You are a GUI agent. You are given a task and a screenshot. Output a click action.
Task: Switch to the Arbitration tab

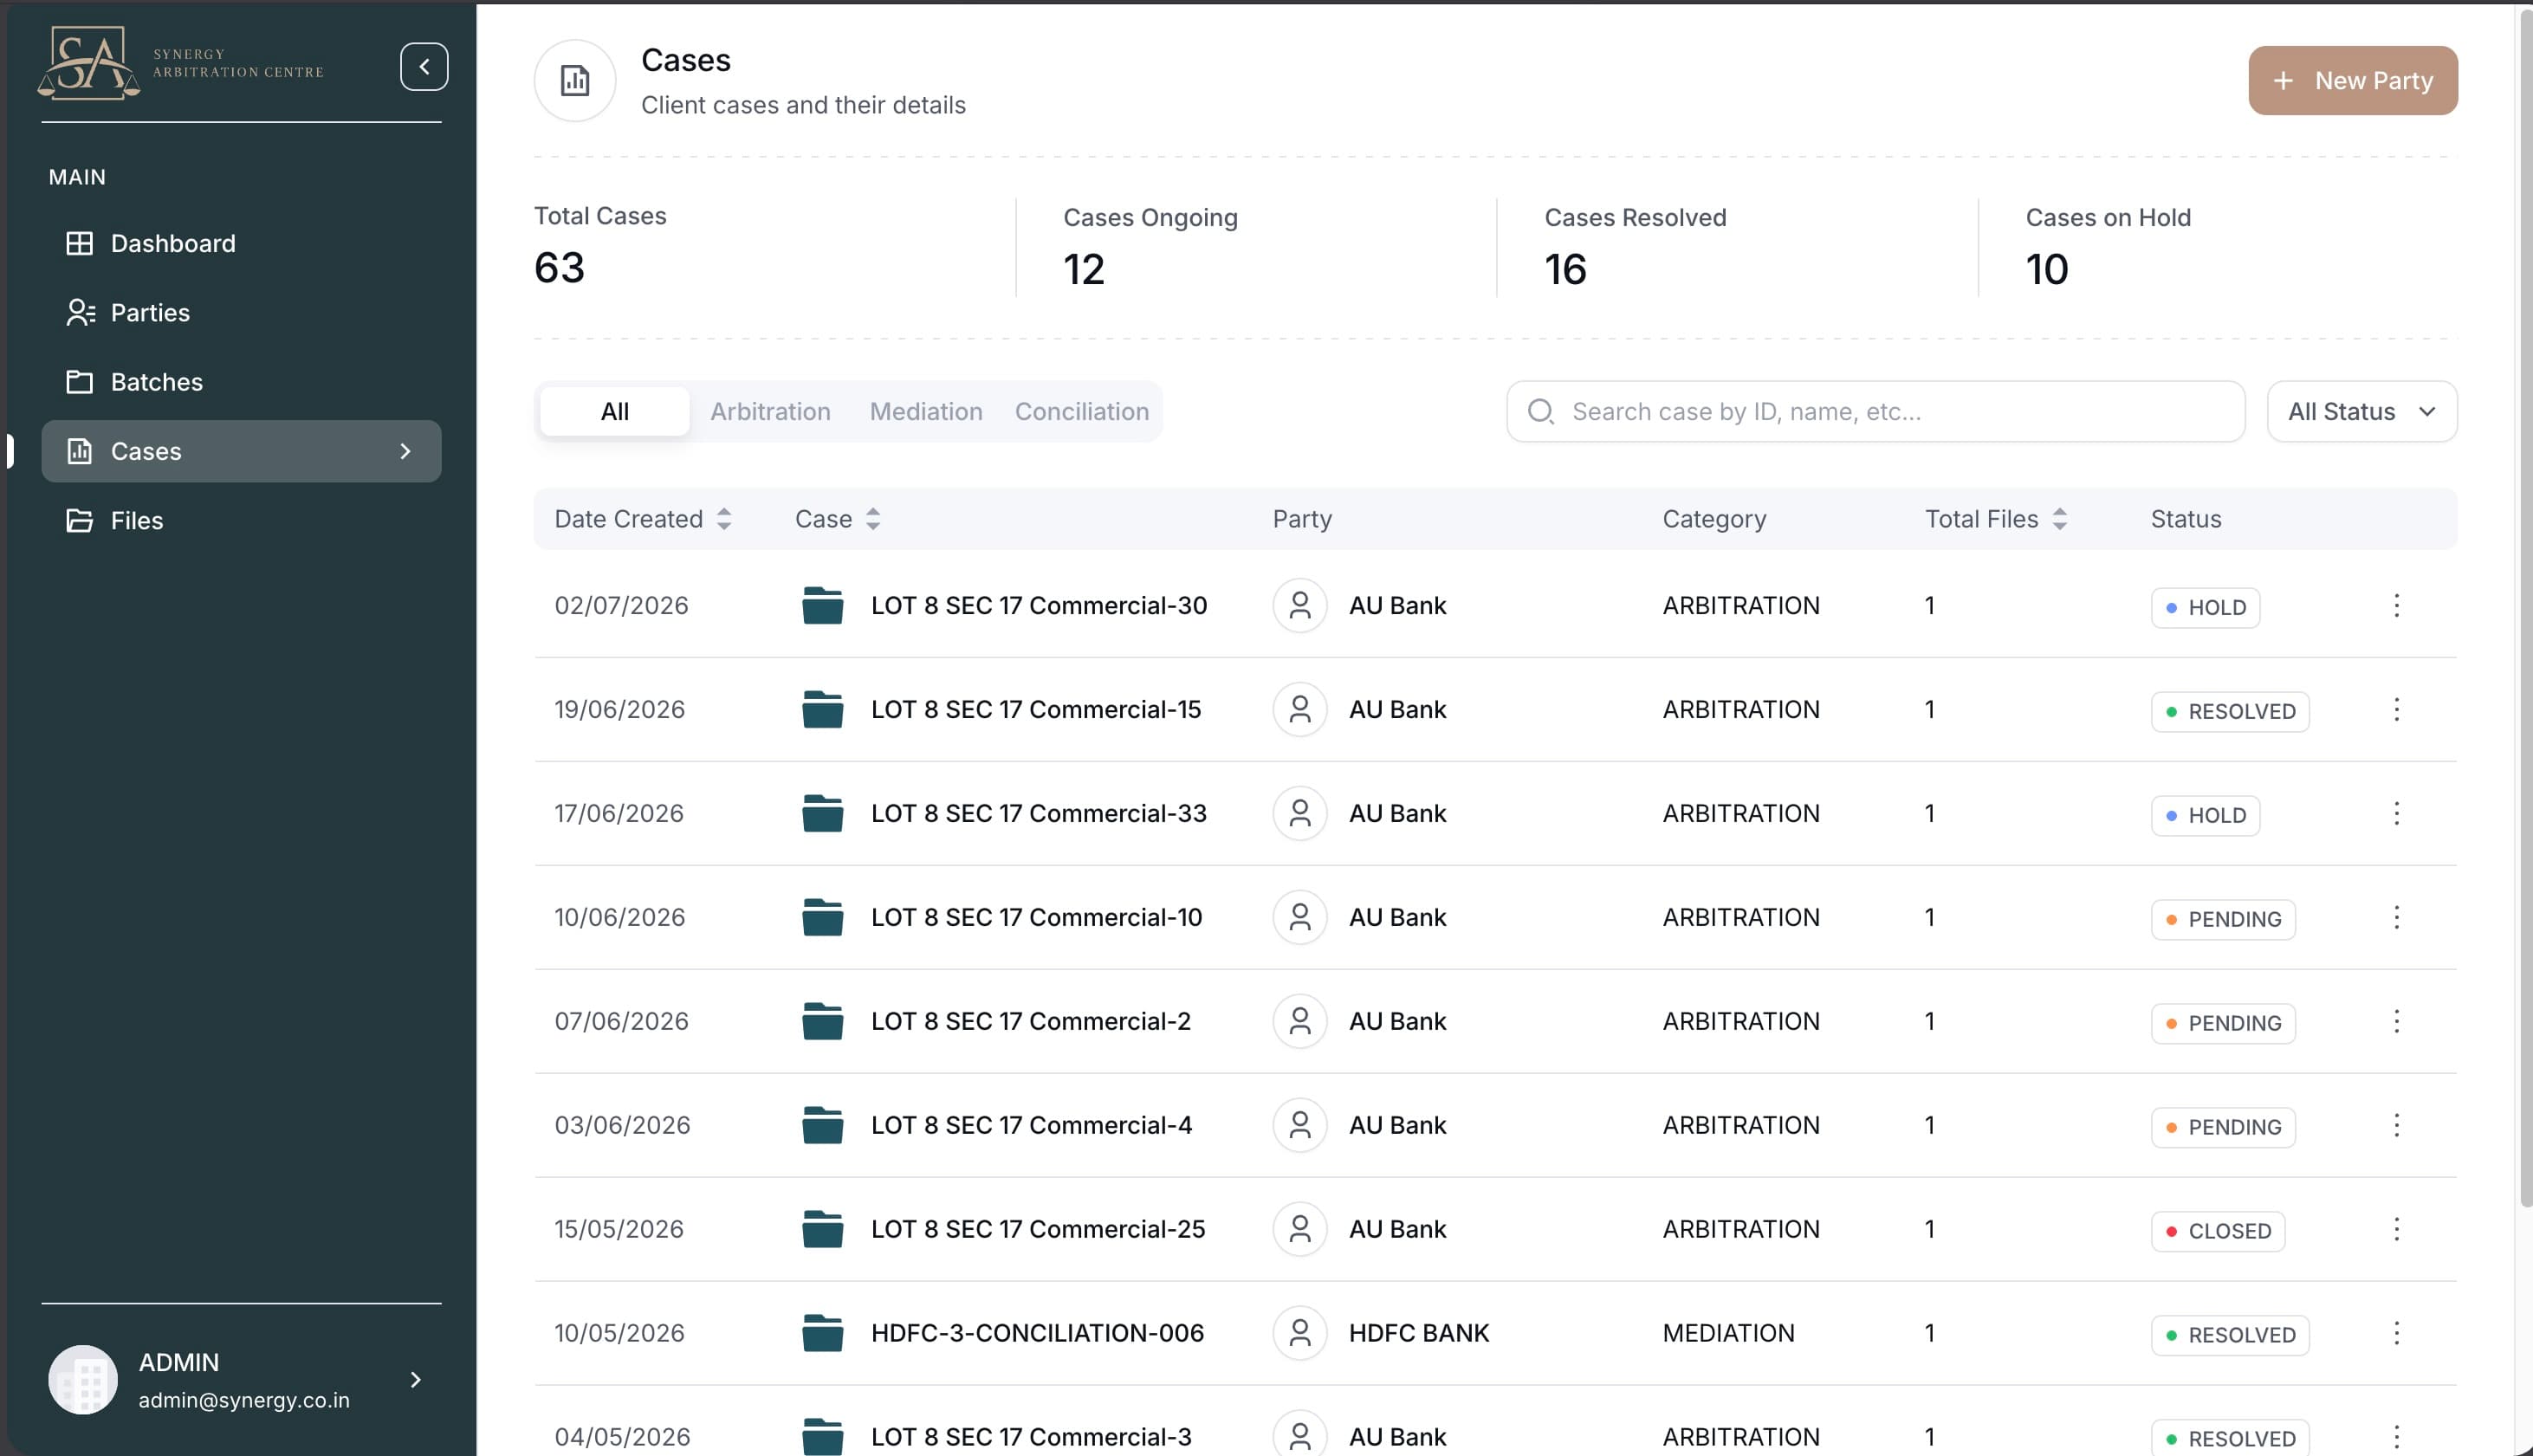point(770,411)
